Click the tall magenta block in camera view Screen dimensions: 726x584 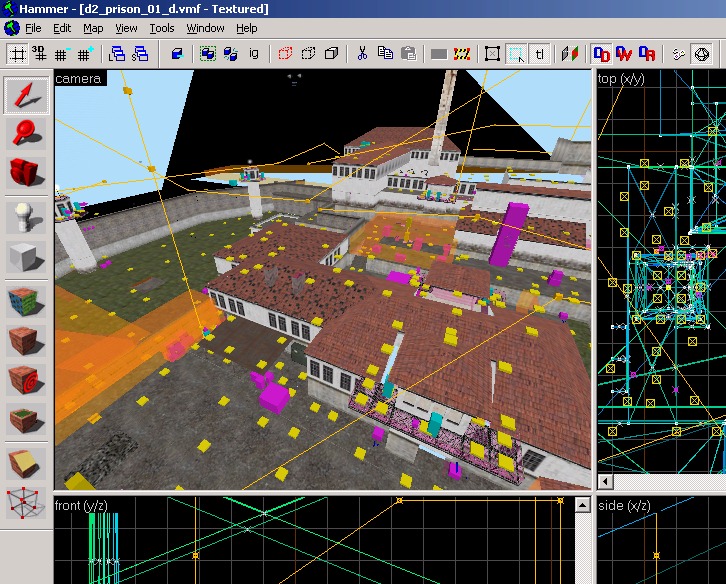[x=508, y=234]
